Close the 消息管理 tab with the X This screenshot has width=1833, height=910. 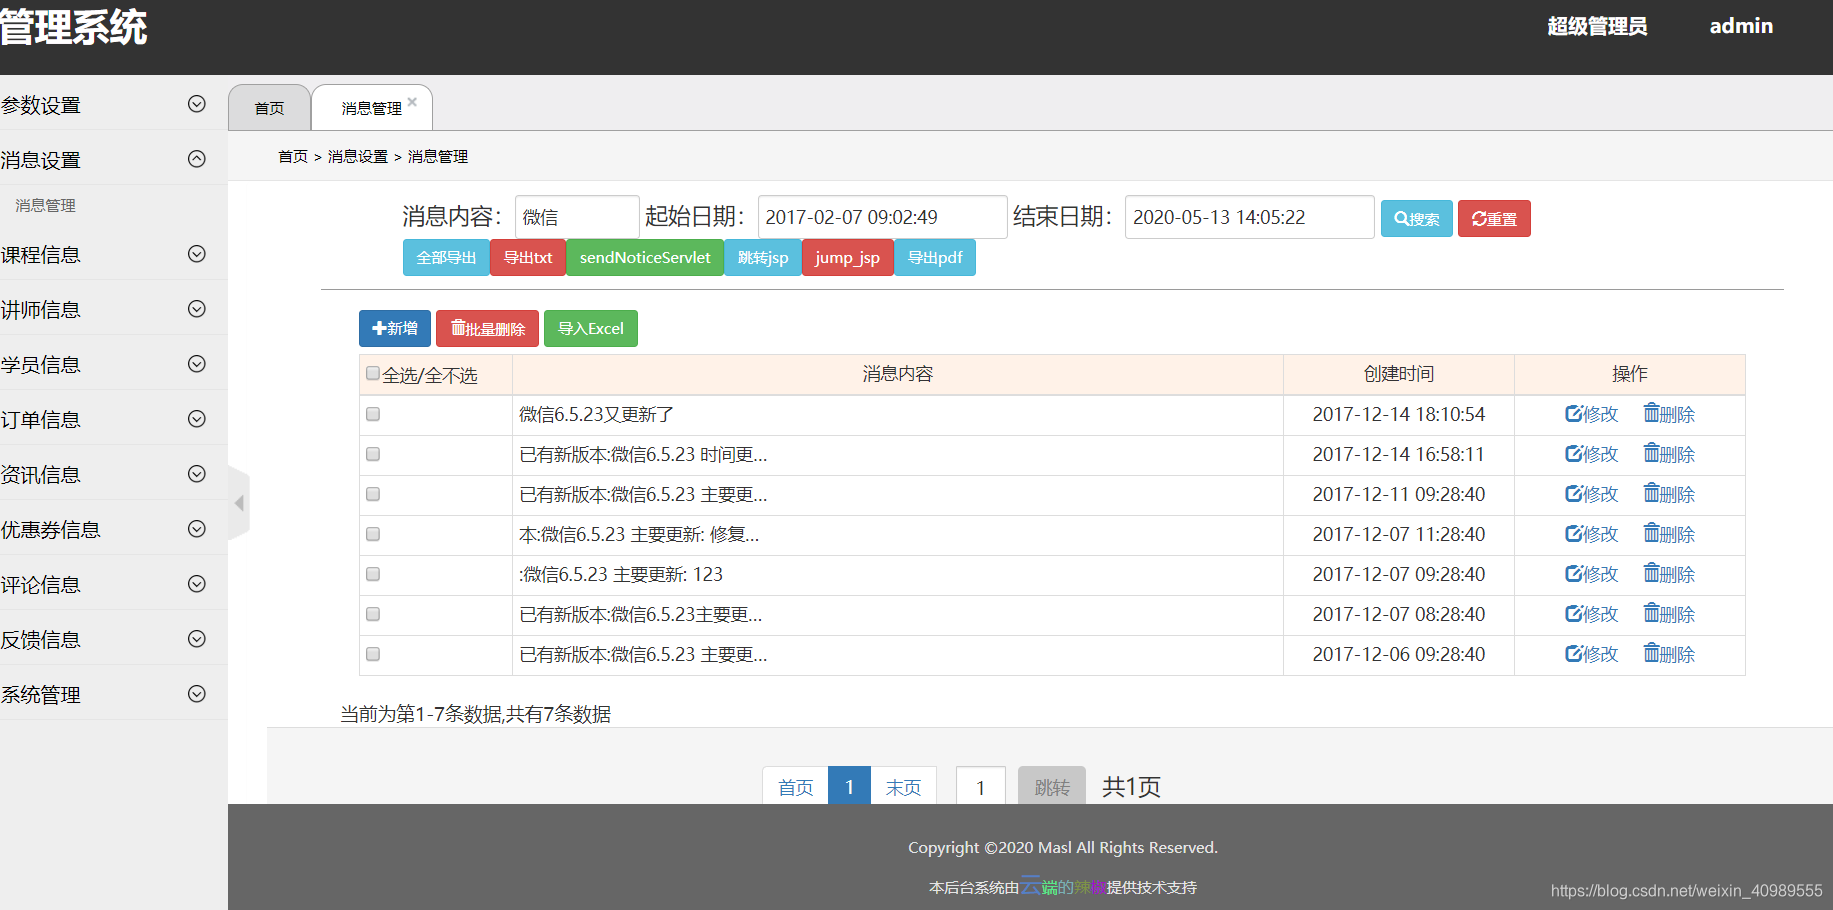pos(412,101)
